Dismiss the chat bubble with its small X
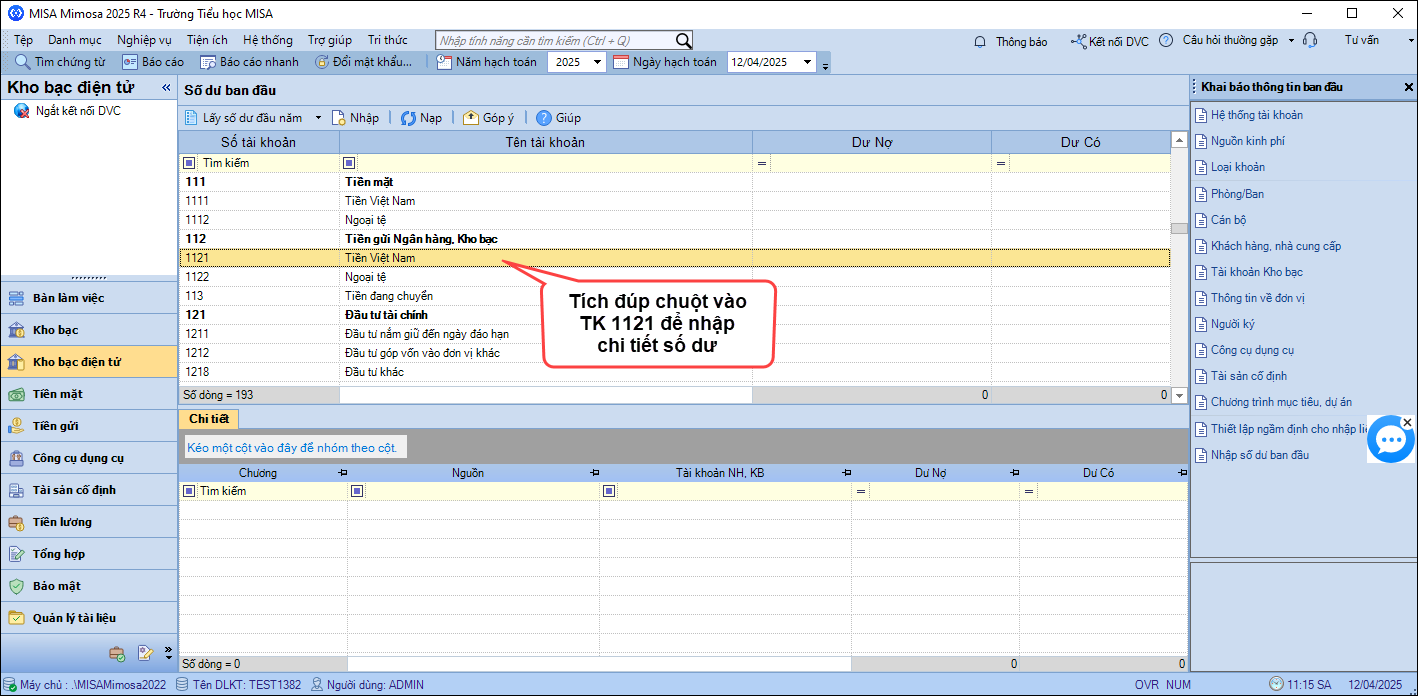 coord(1407,423)
